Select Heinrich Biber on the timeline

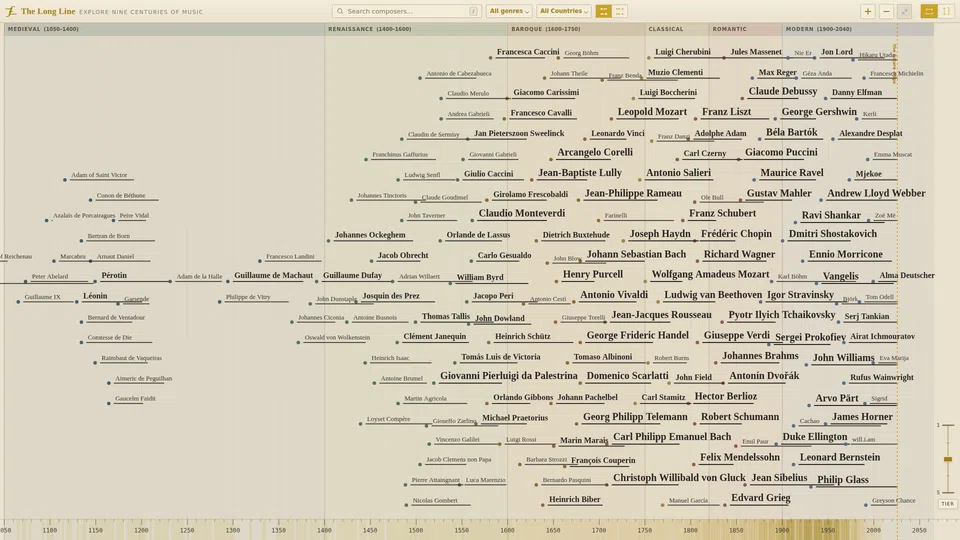pos(574,500)
